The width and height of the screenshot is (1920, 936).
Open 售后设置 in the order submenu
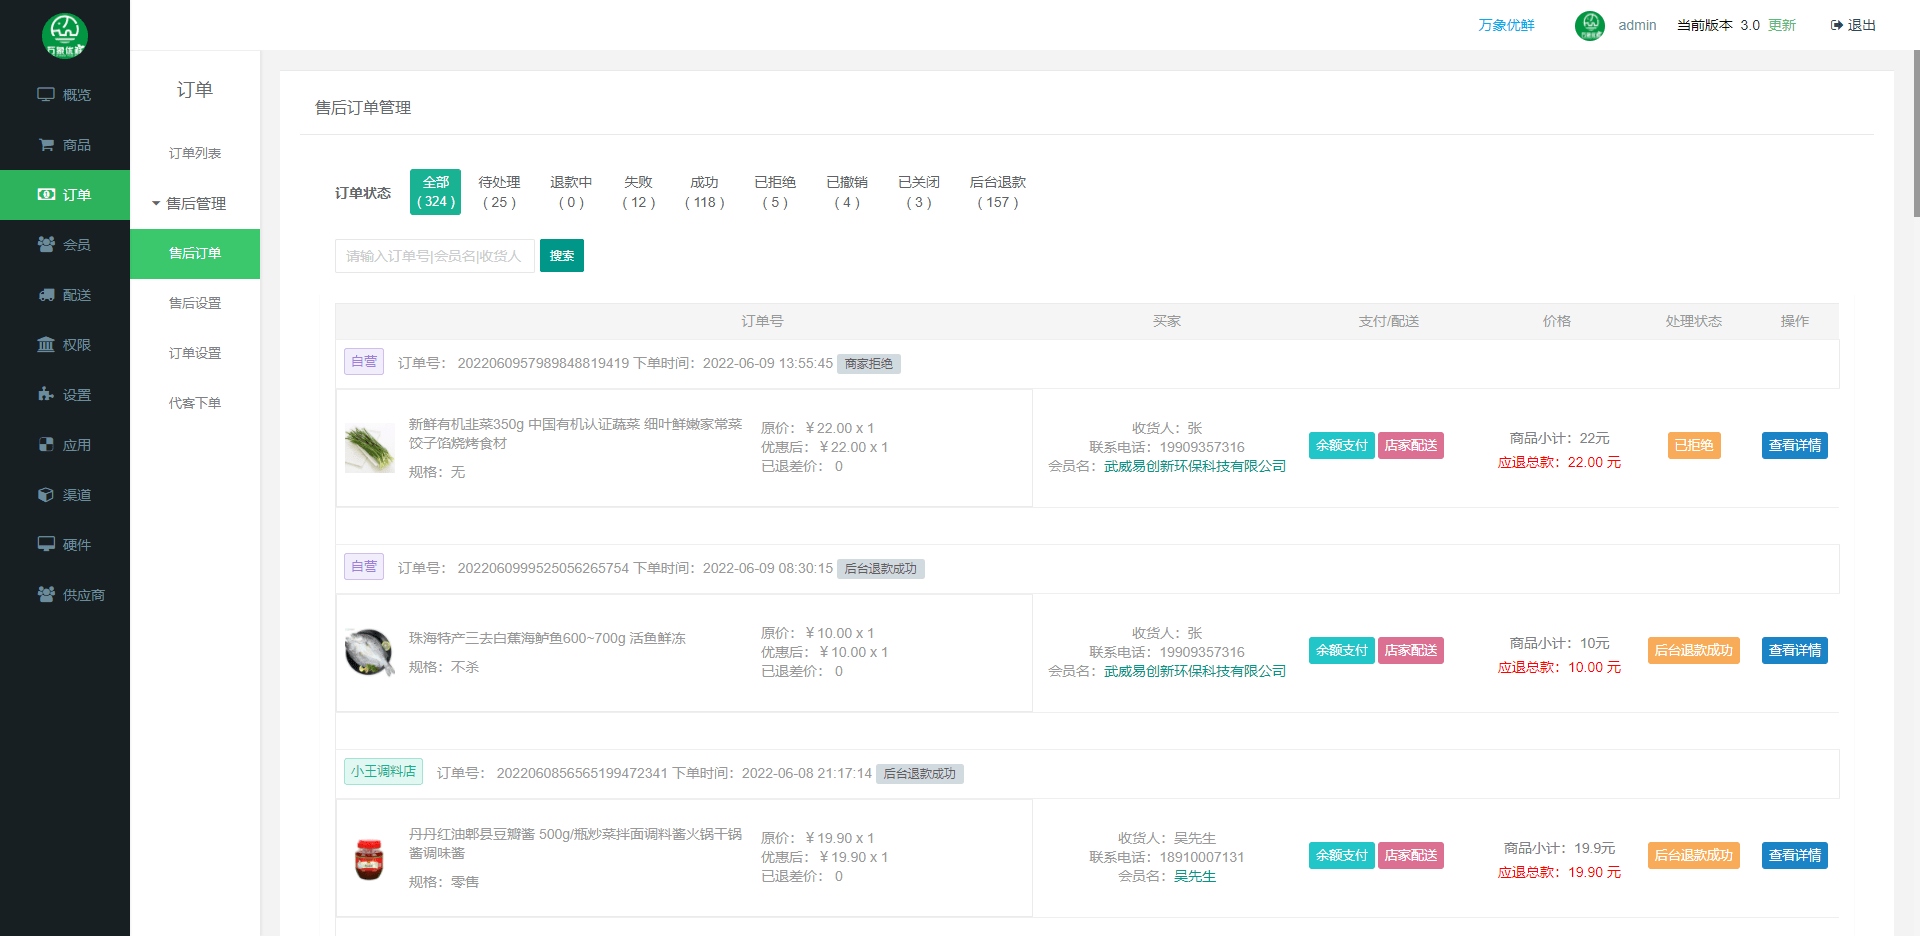coord(195,303)
